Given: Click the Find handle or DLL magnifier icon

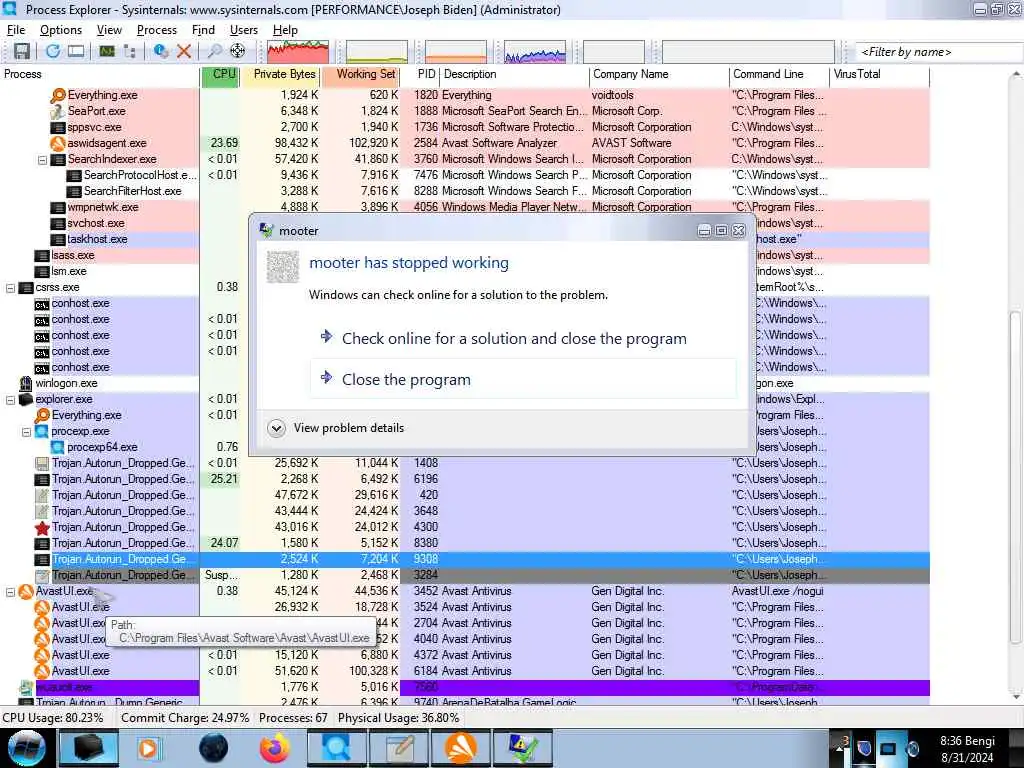Looking at the screenshot, I should point(215,51).
